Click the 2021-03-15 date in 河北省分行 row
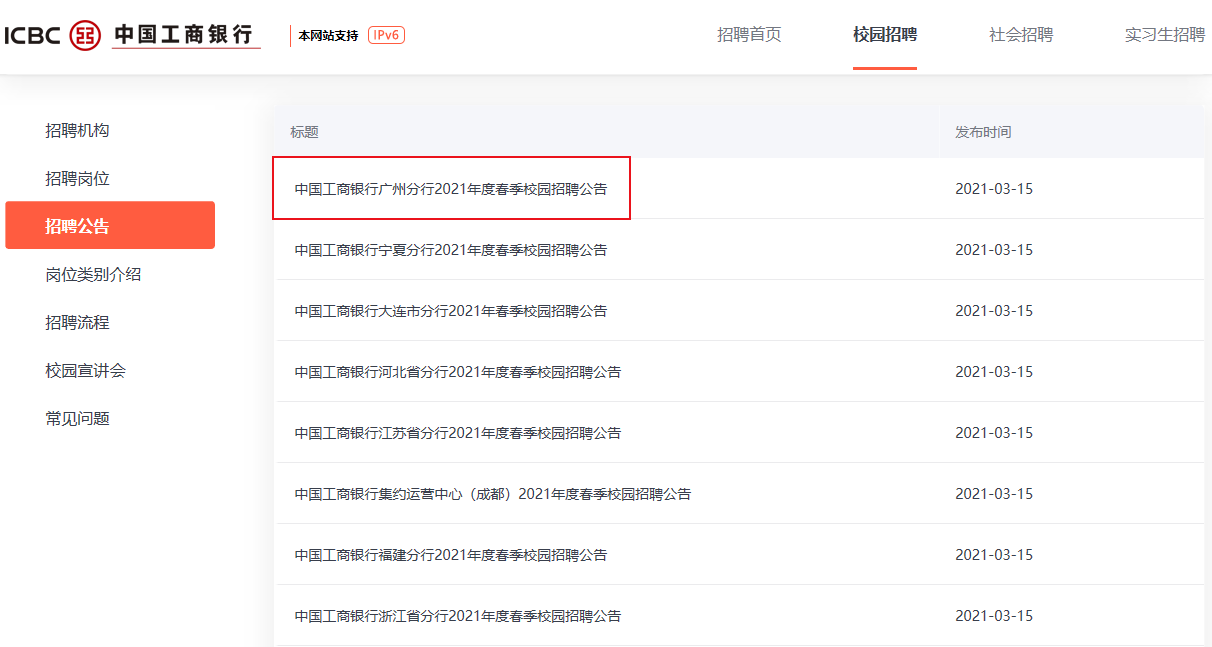The height and width of the screenshot is (647, 1212). 994,371
